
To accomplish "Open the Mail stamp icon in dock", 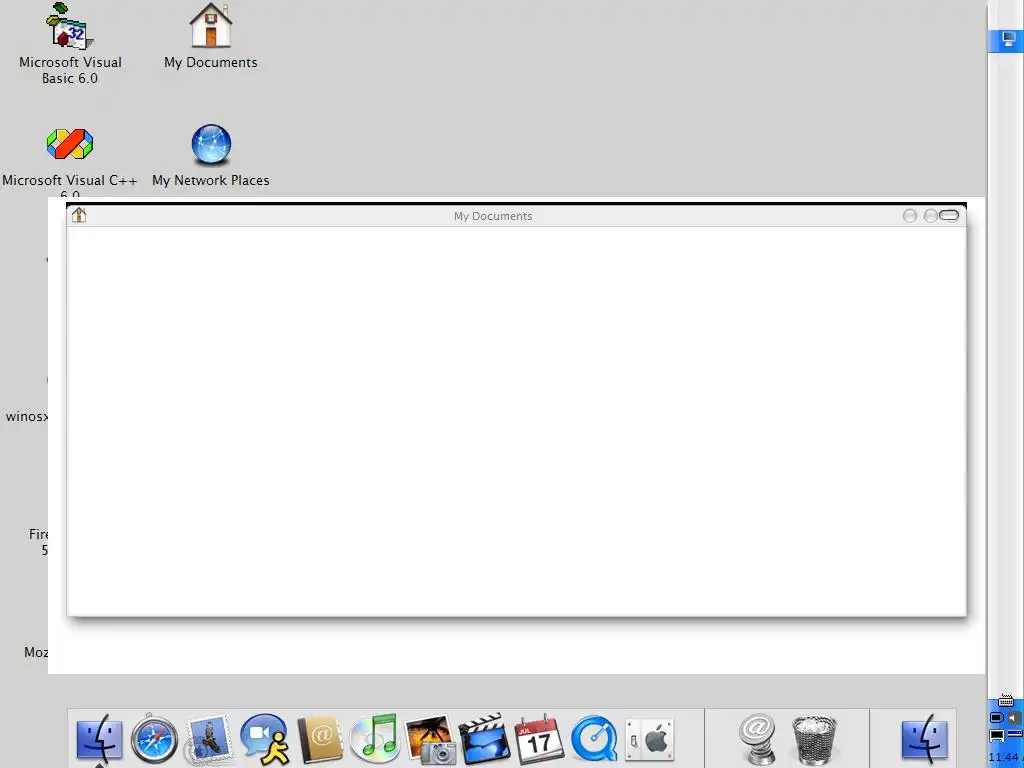I will click(x=209, y=739).
